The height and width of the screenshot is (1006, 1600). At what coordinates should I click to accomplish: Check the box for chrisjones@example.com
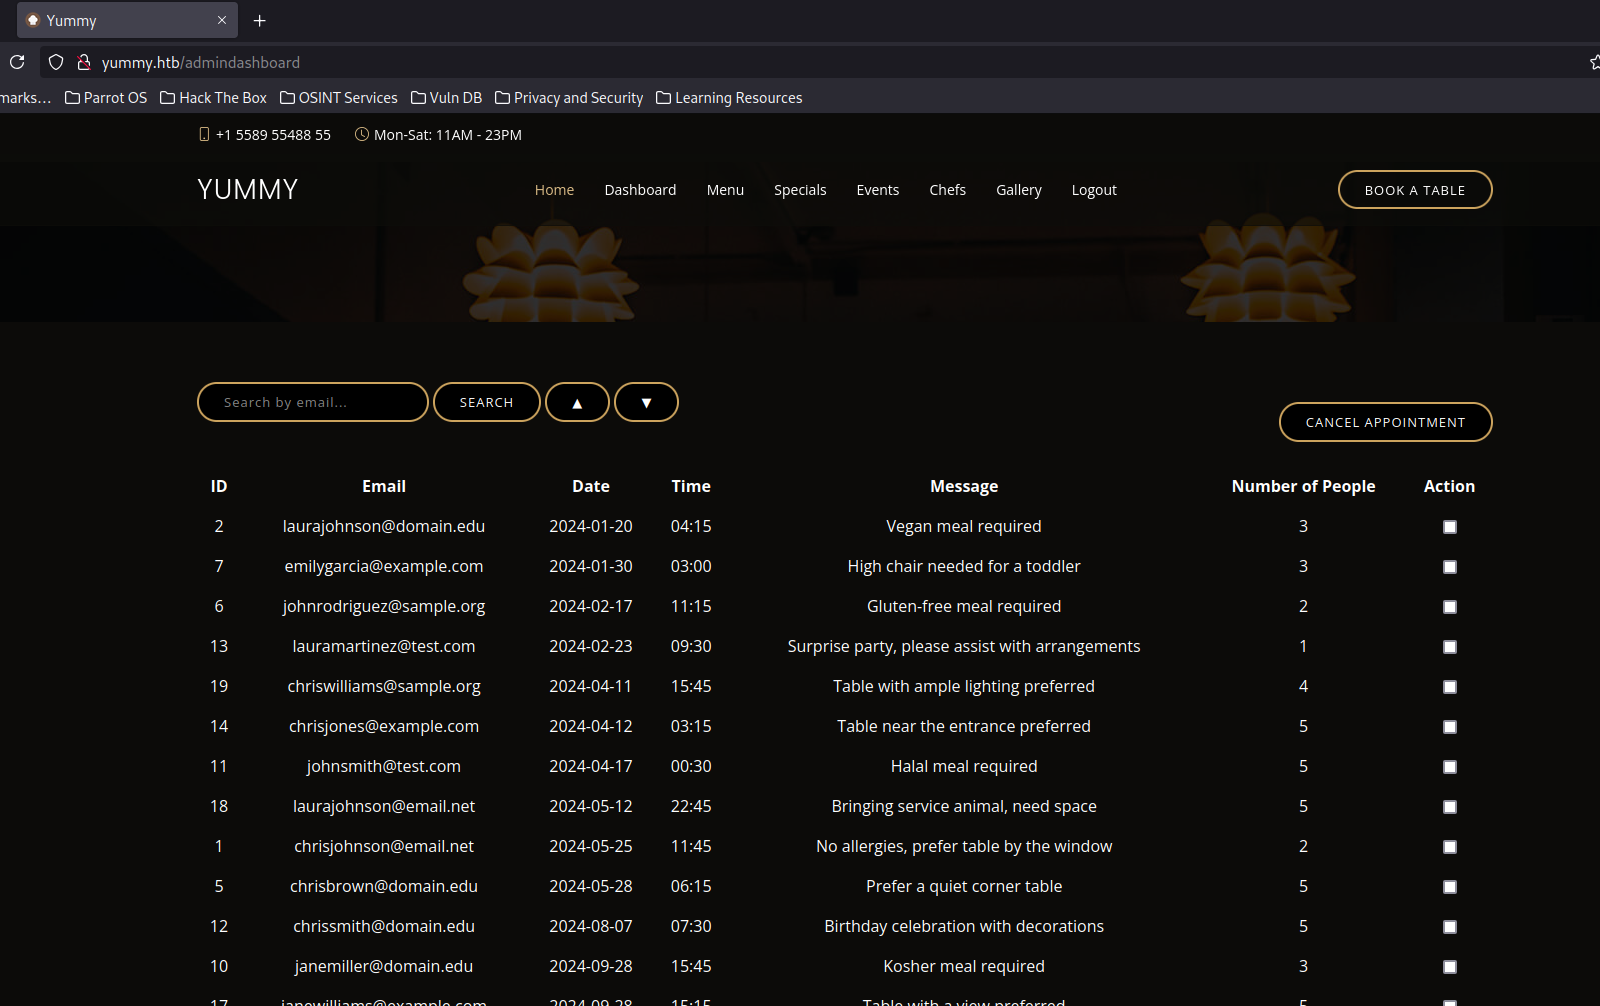click(x=1450, y=727)
